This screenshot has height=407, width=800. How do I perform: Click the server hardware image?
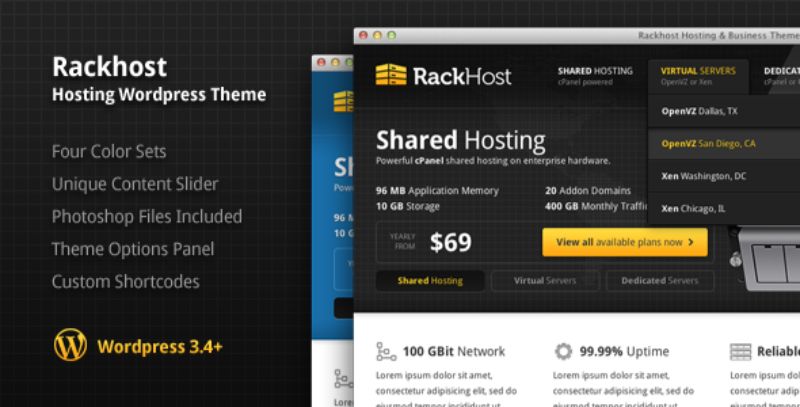click(765, 260)
